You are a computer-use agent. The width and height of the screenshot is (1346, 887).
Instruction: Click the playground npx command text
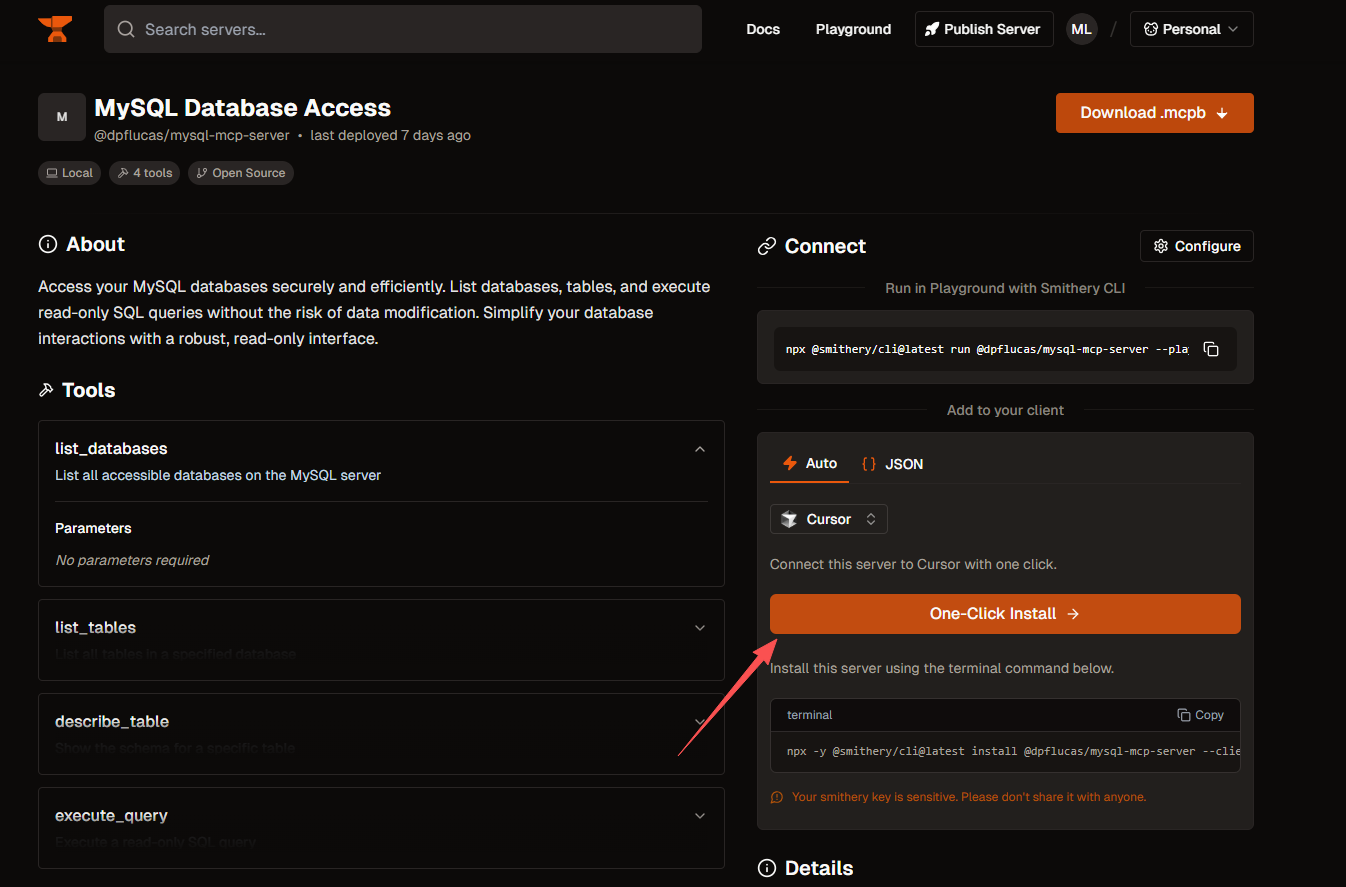pos(987,349)
